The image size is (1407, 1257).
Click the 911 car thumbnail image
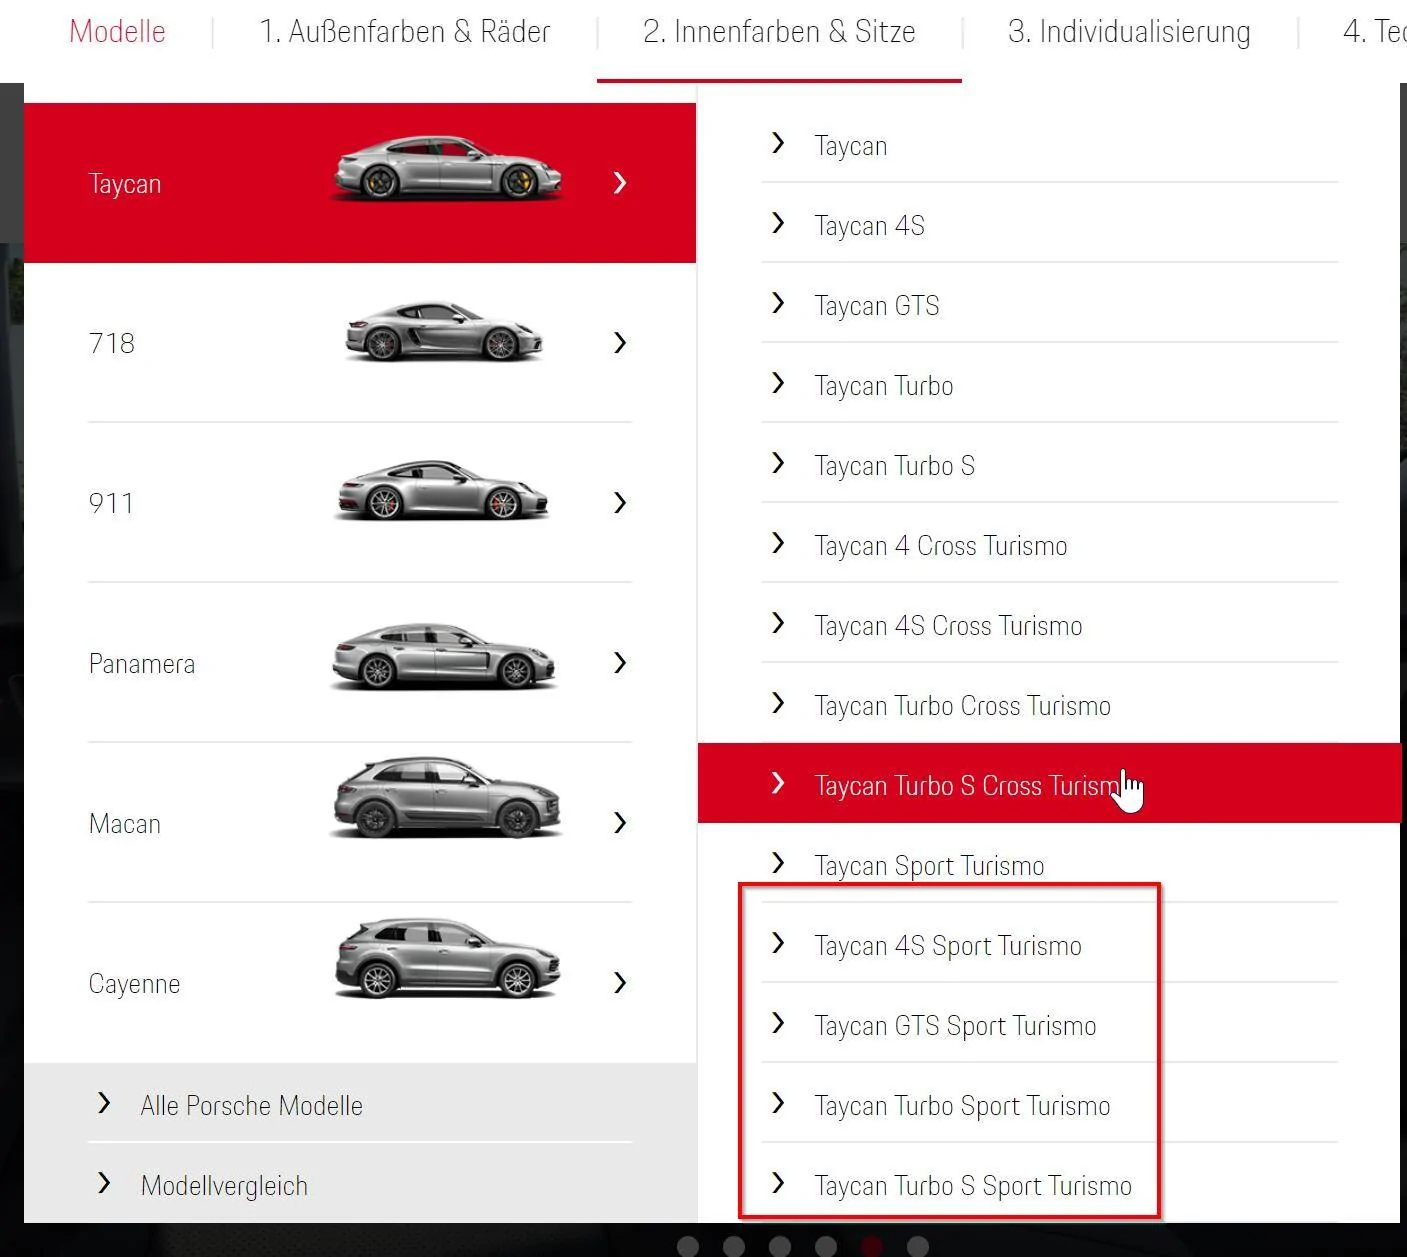click(441, 490)
